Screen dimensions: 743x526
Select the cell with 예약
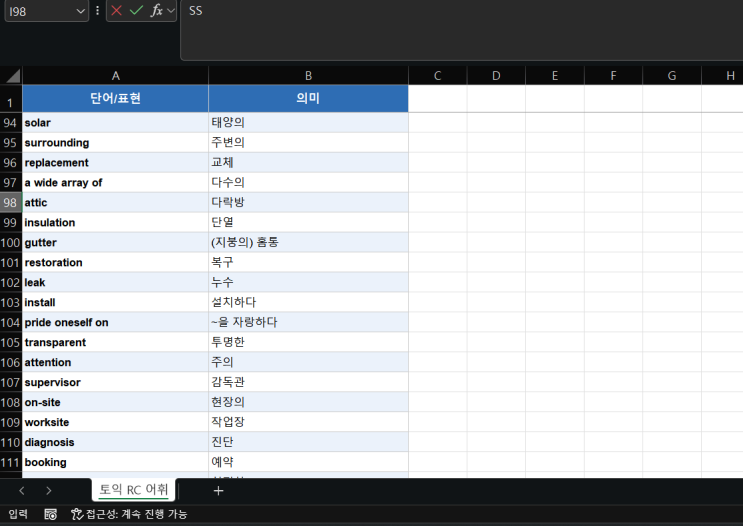[x=308, y=462]
